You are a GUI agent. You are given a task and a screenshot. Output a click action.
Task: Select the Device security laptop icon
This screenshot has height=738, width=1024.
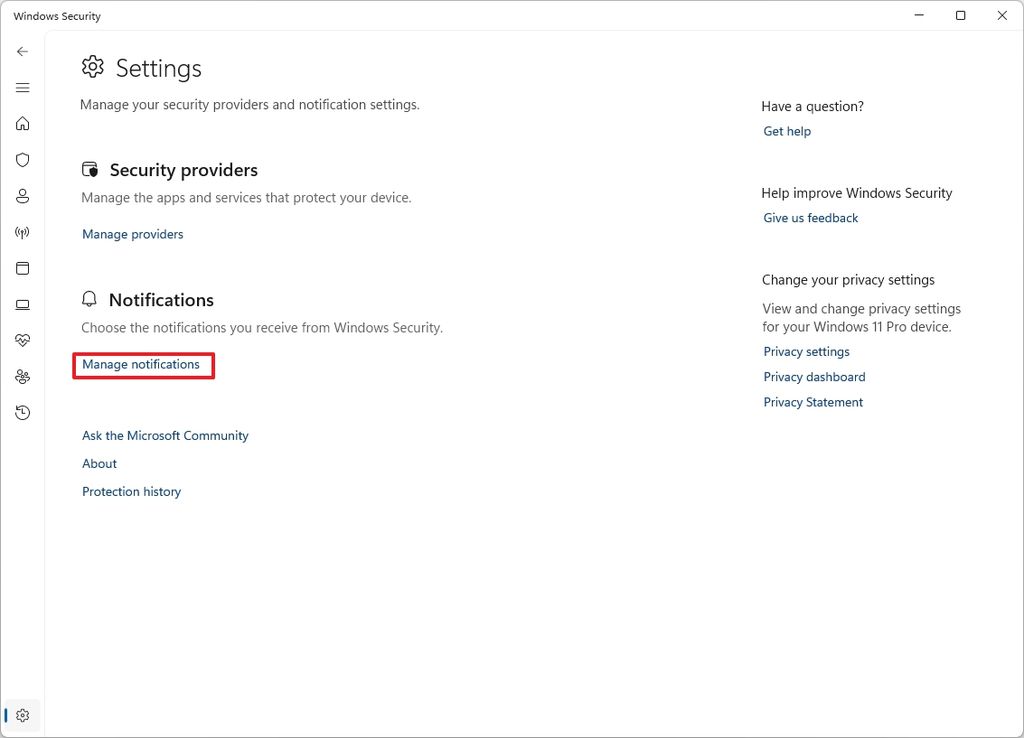[x=22, y=304]
